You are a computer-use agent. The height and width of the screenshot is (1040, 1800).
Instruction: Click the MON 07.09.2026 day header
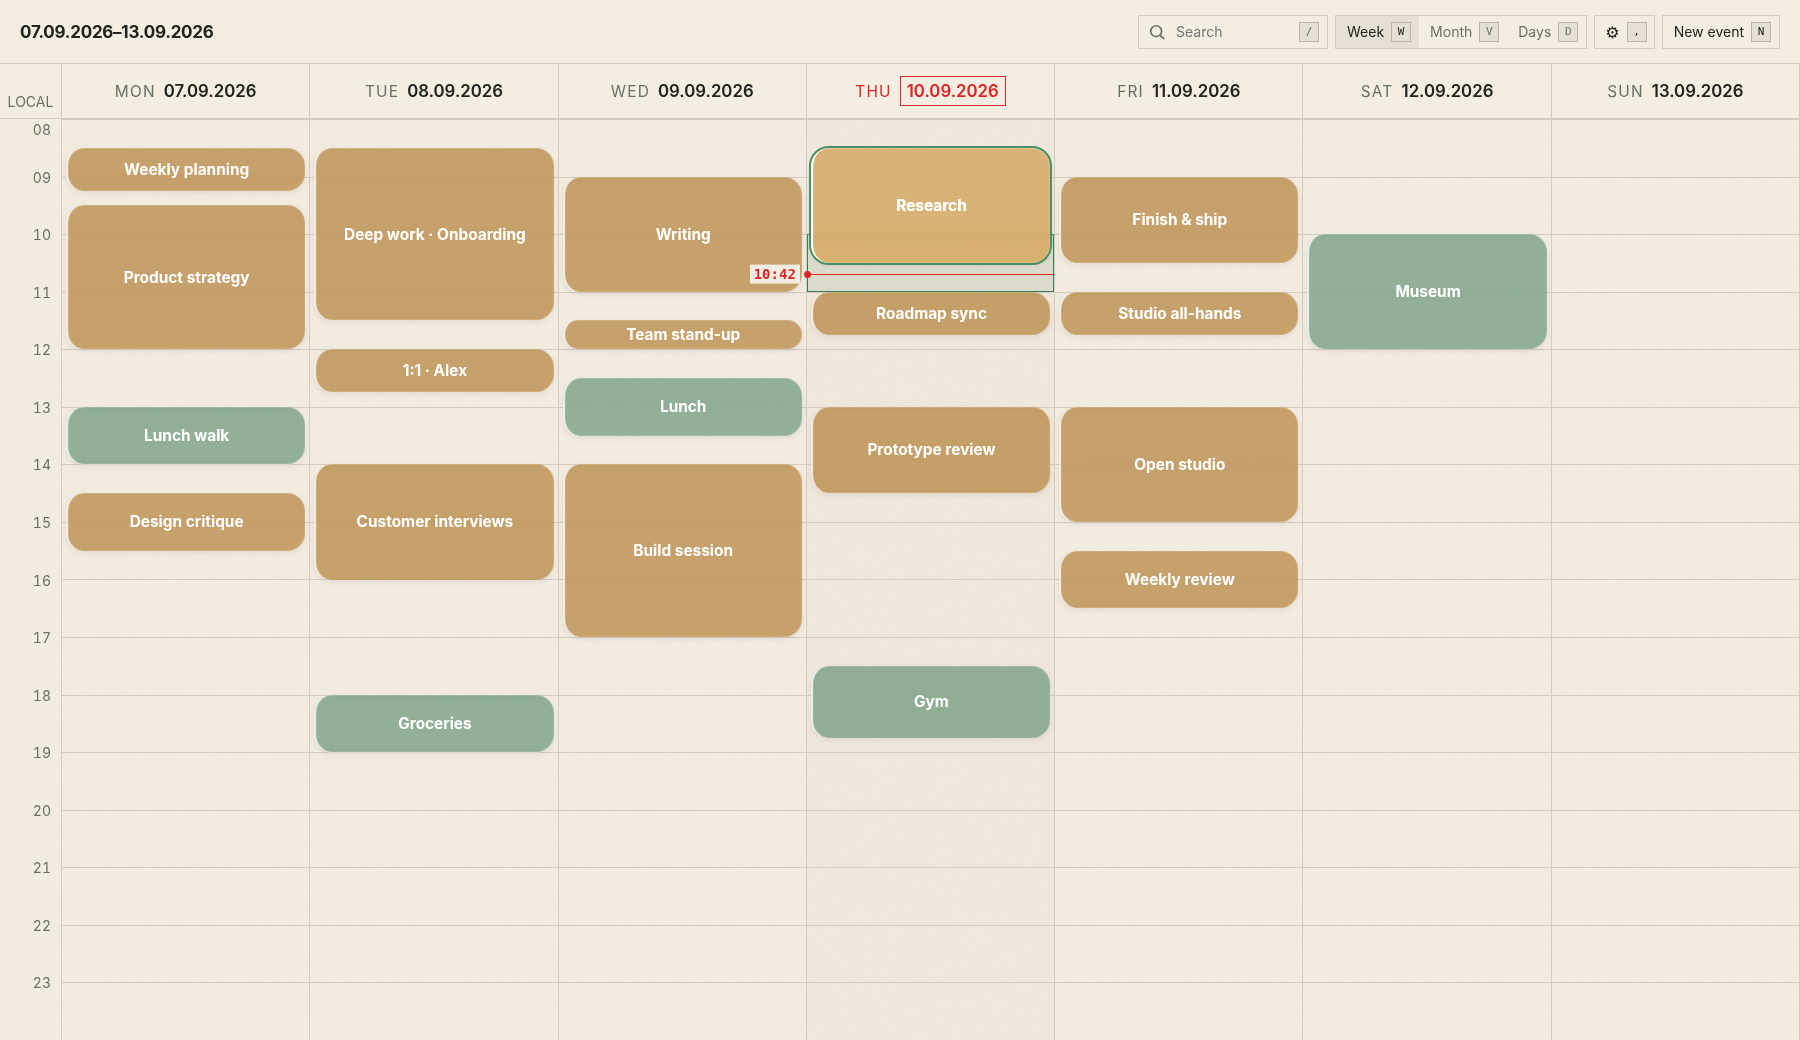point(185,91)
